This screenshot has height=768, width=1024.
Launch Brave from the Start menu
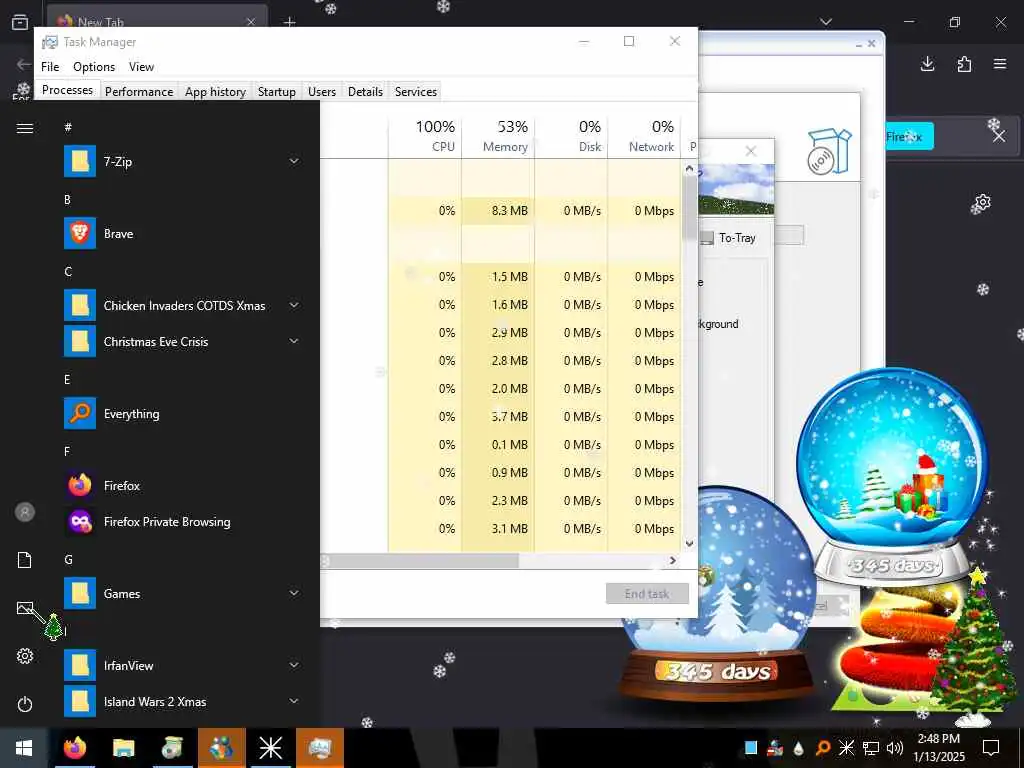(182, 233)
